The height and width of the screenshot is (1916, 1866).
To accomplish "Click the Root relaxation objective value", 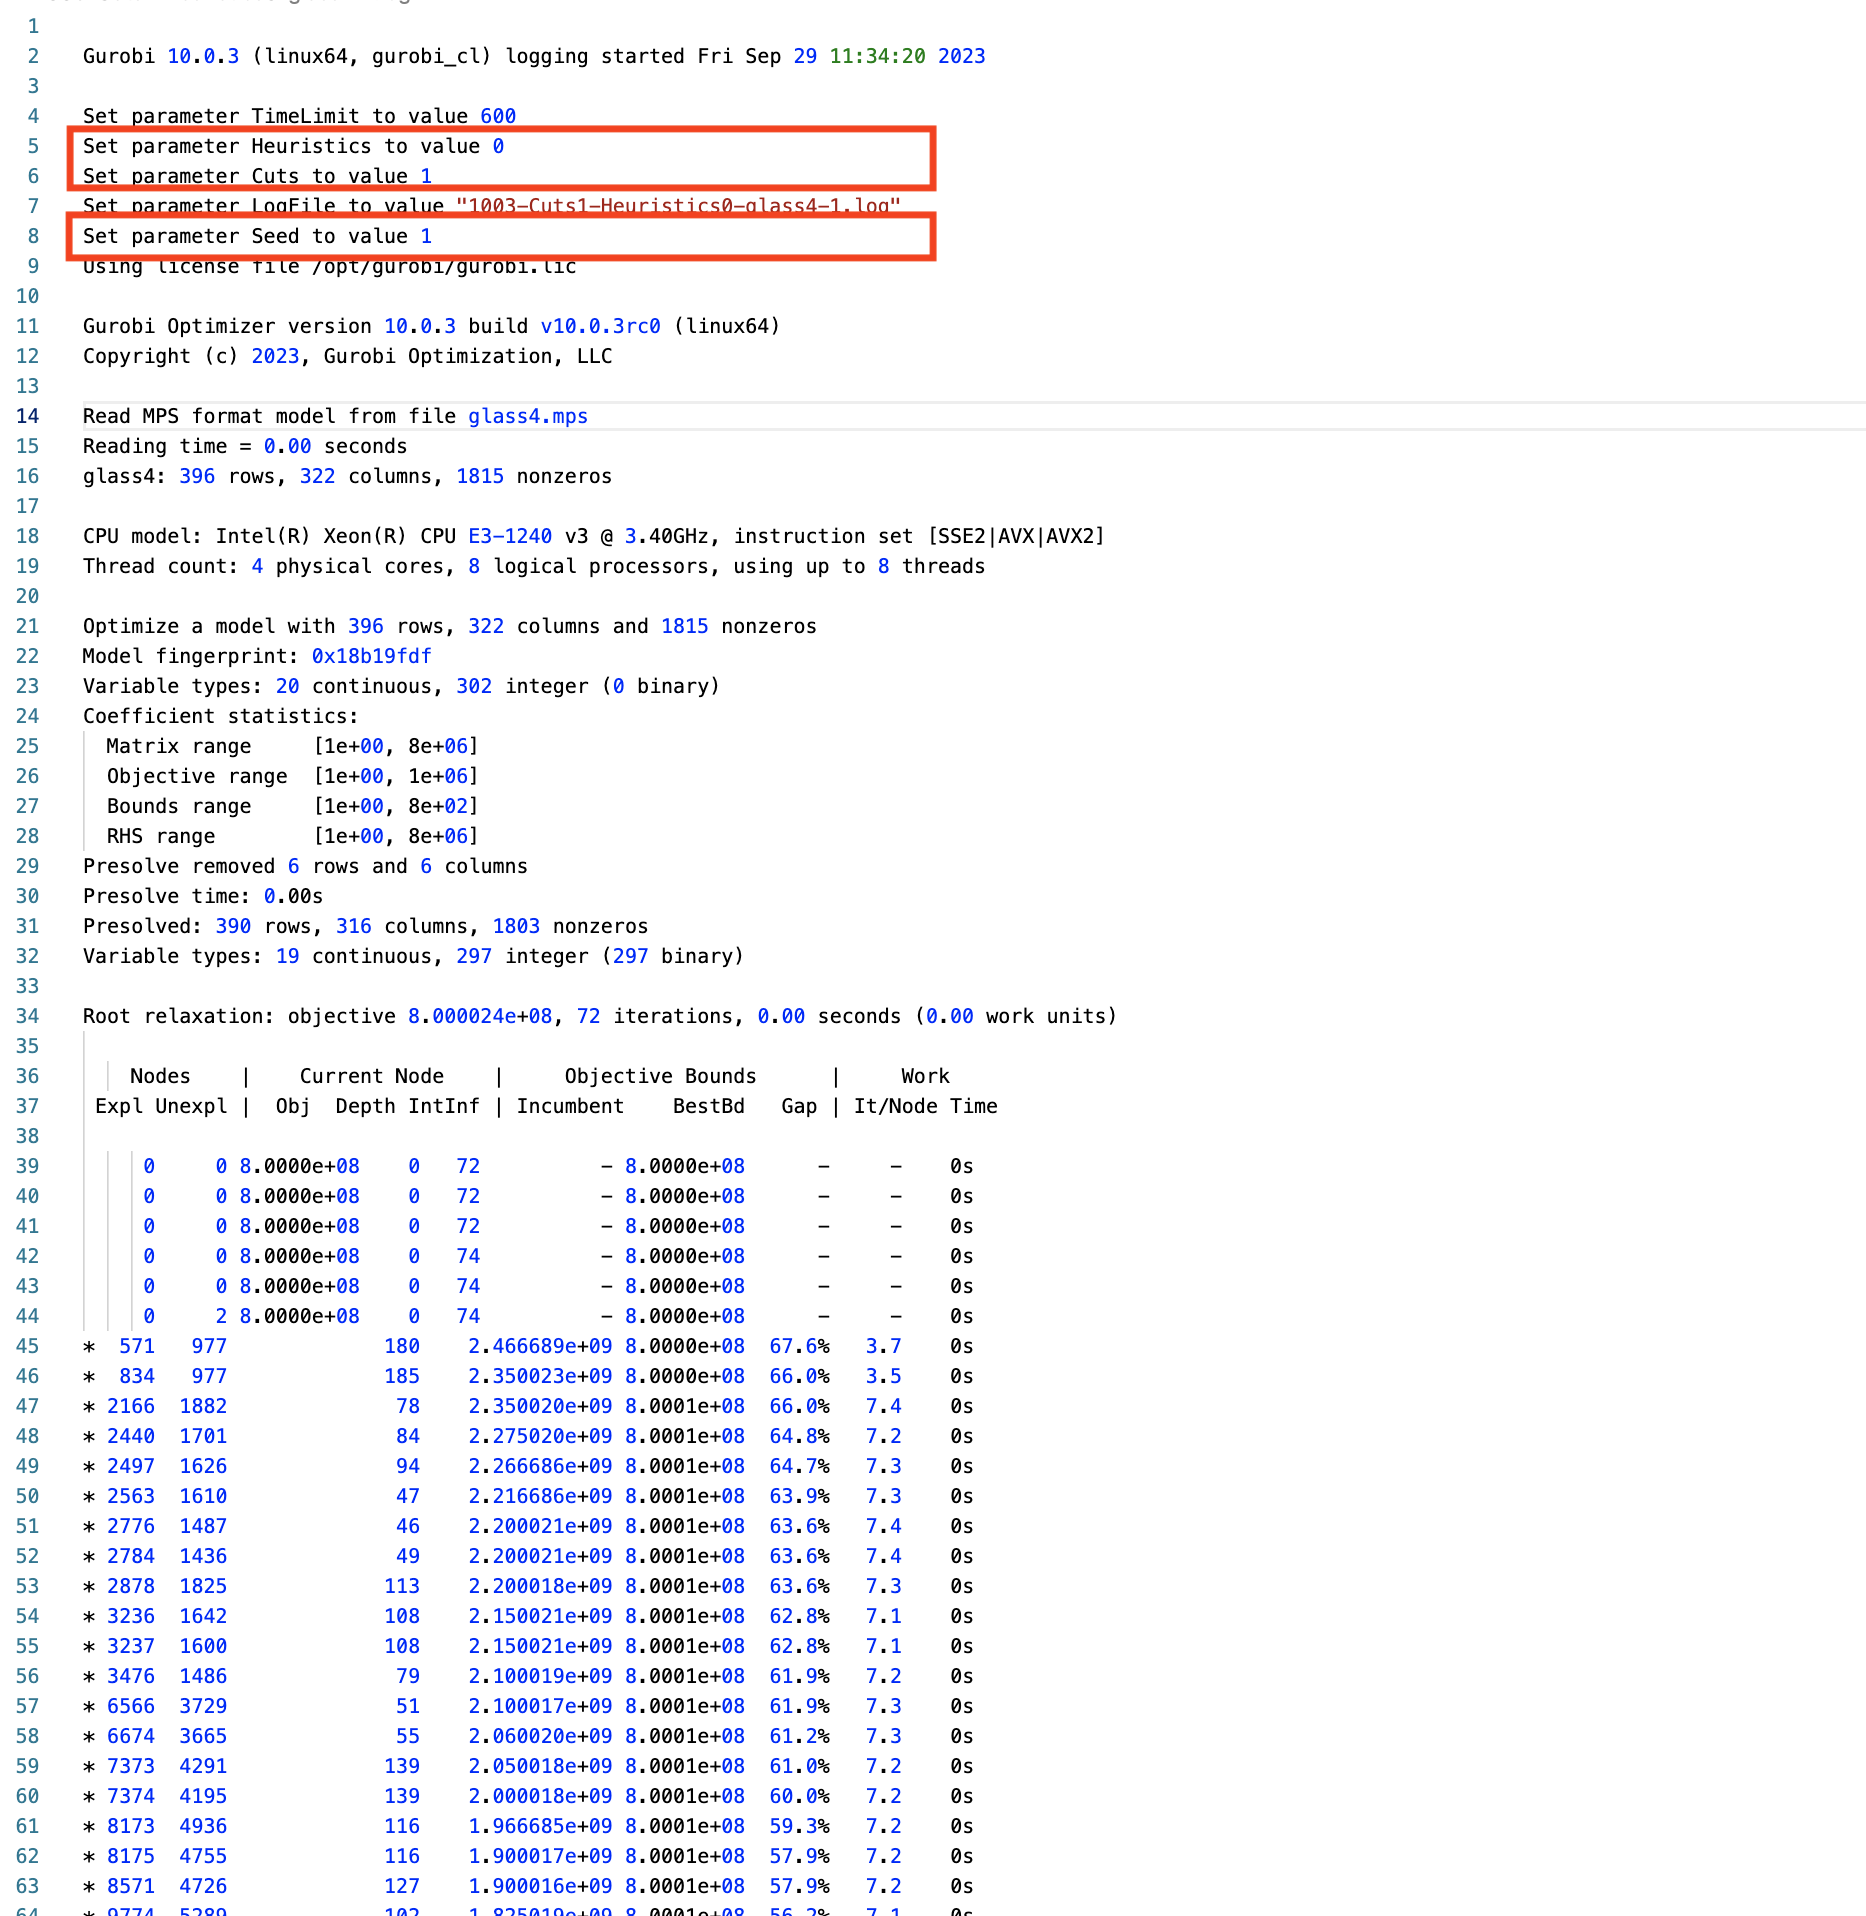I will [x=479, y=1016].
